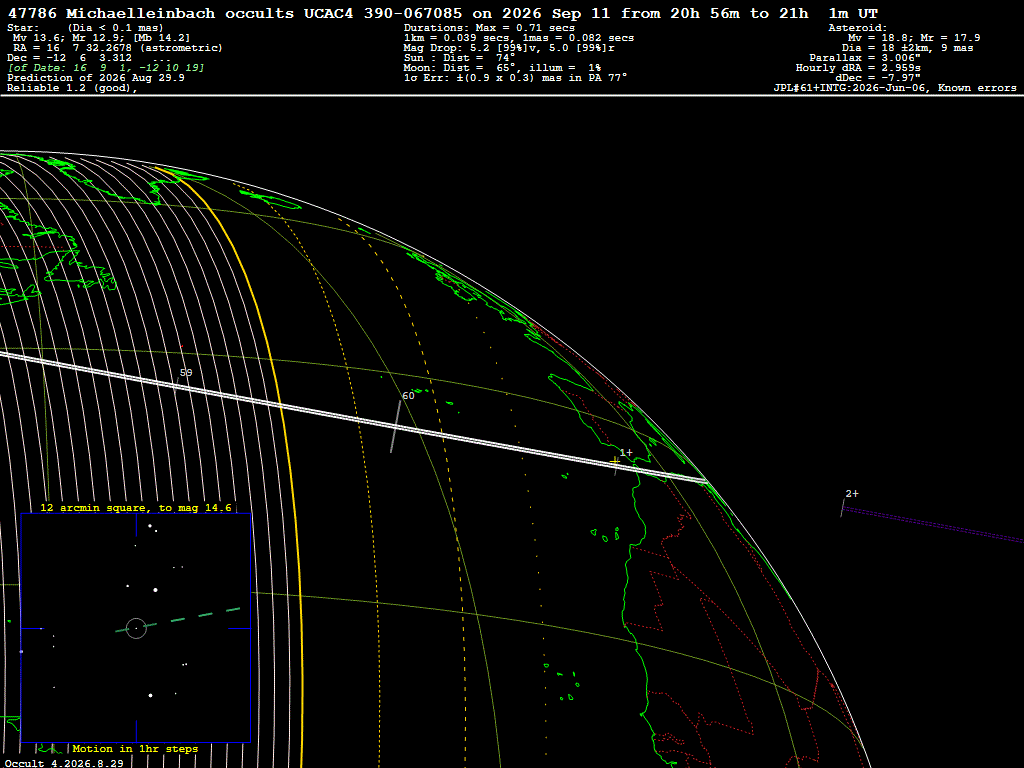Click the 'Prediction of 2026 Aug 29.9' text
This screenshot has width=1024, height=768.
(x=96, y=78)
